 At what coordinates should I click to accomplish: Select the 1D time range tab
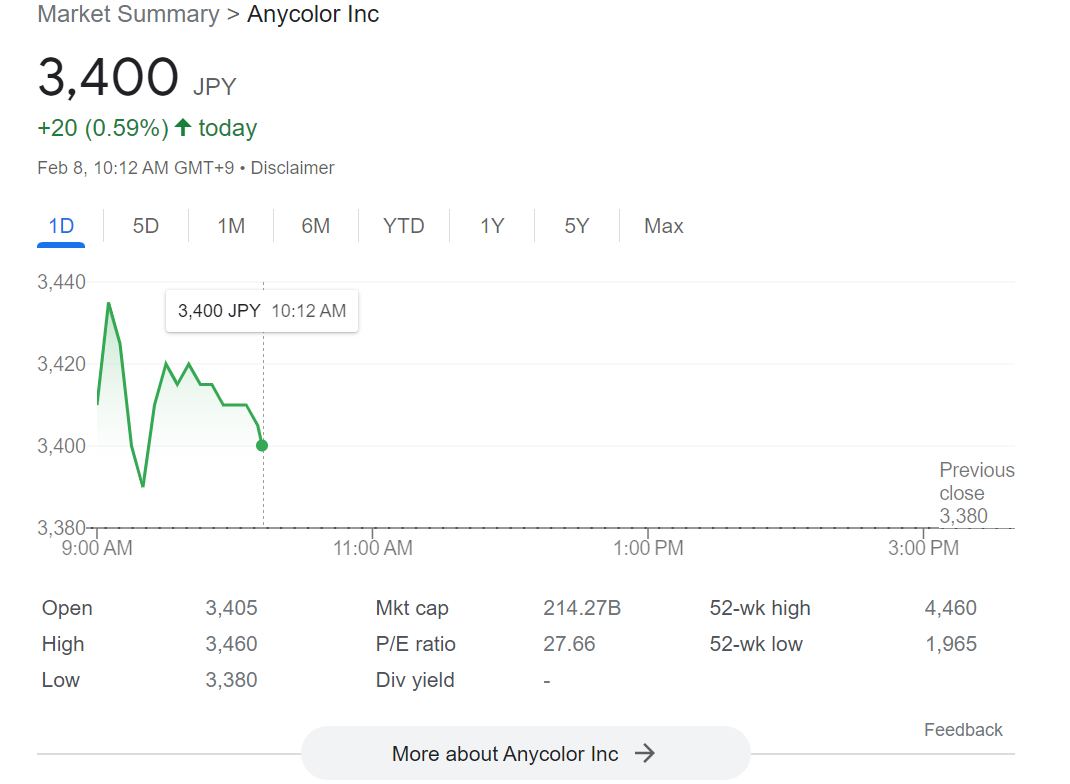click(61, 226)
